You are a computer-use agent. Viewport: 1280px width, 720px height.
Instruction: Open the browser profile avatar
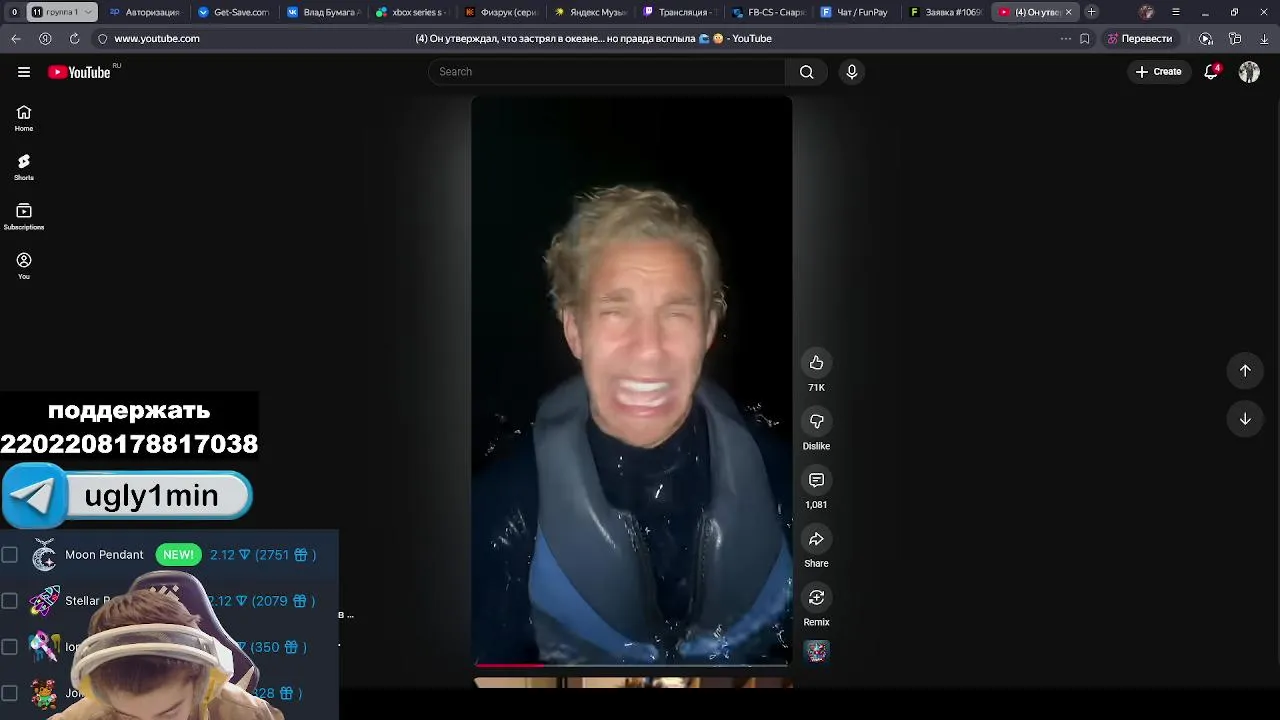pyautogui.click(x=1146, y=12)
